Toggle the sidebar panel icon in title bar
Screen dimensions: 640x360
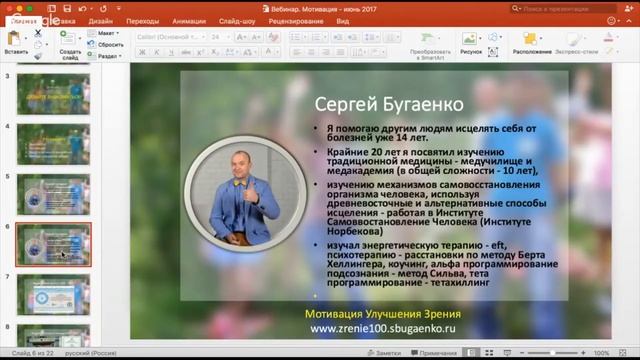click(51, 9)
